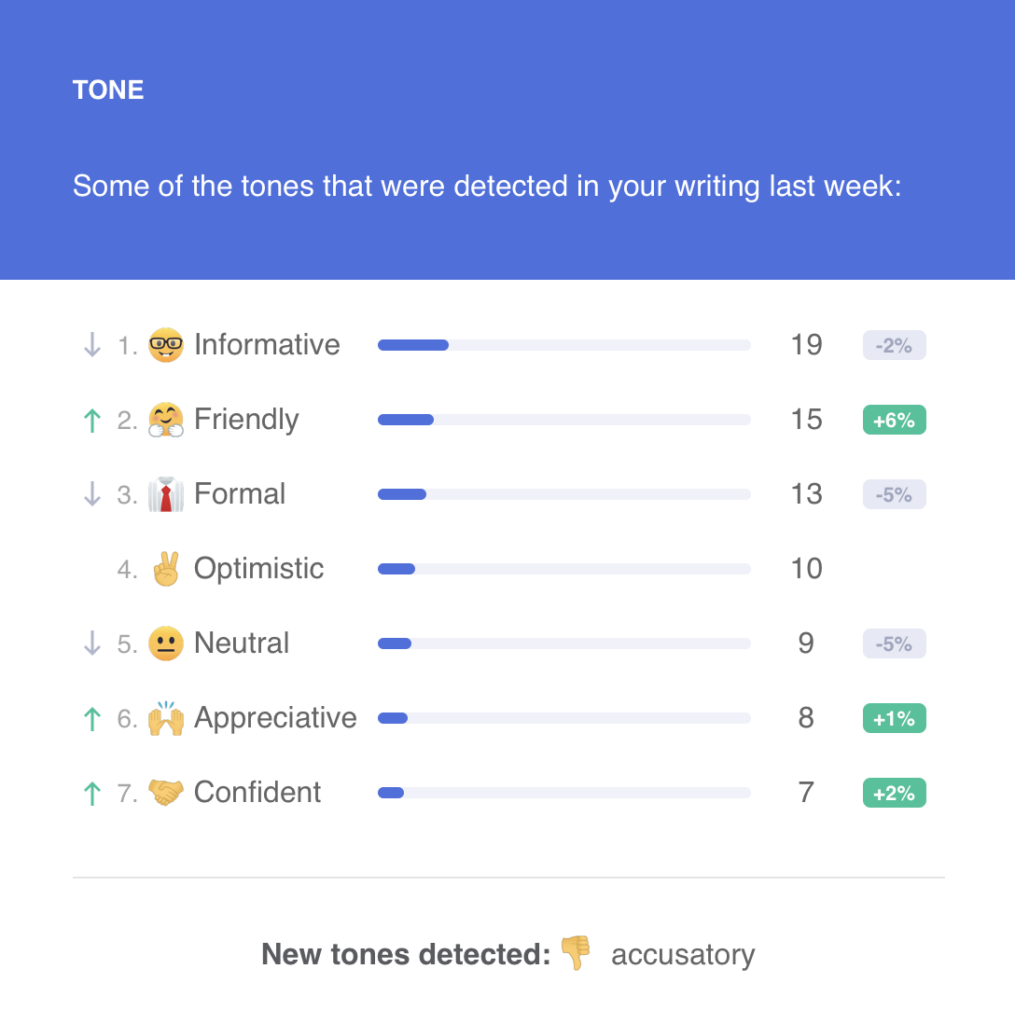Viewport: 1015px width, 1024px height.
Task: Click the nerd face emoji beside Informative
Action: 165,345
